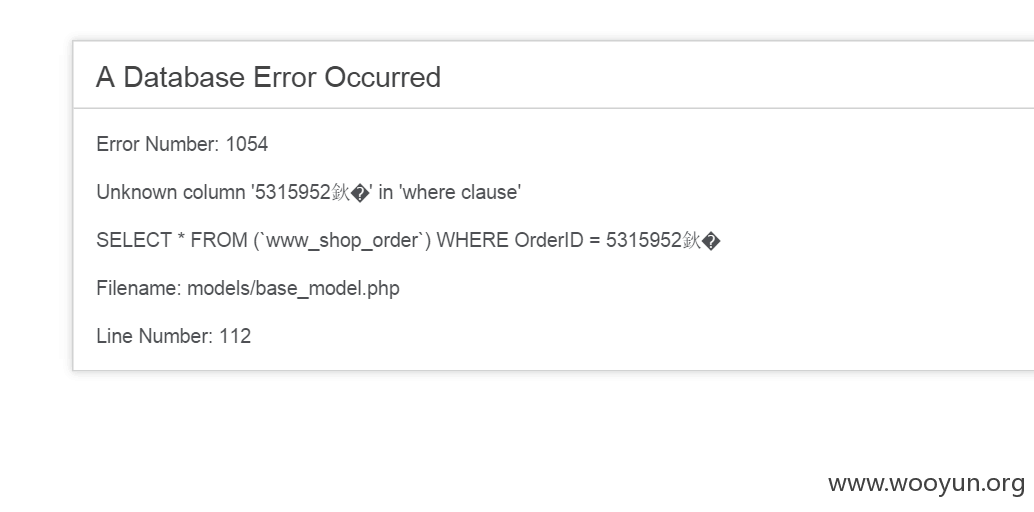Click the 'Error Number:' label

coord(158,144)
